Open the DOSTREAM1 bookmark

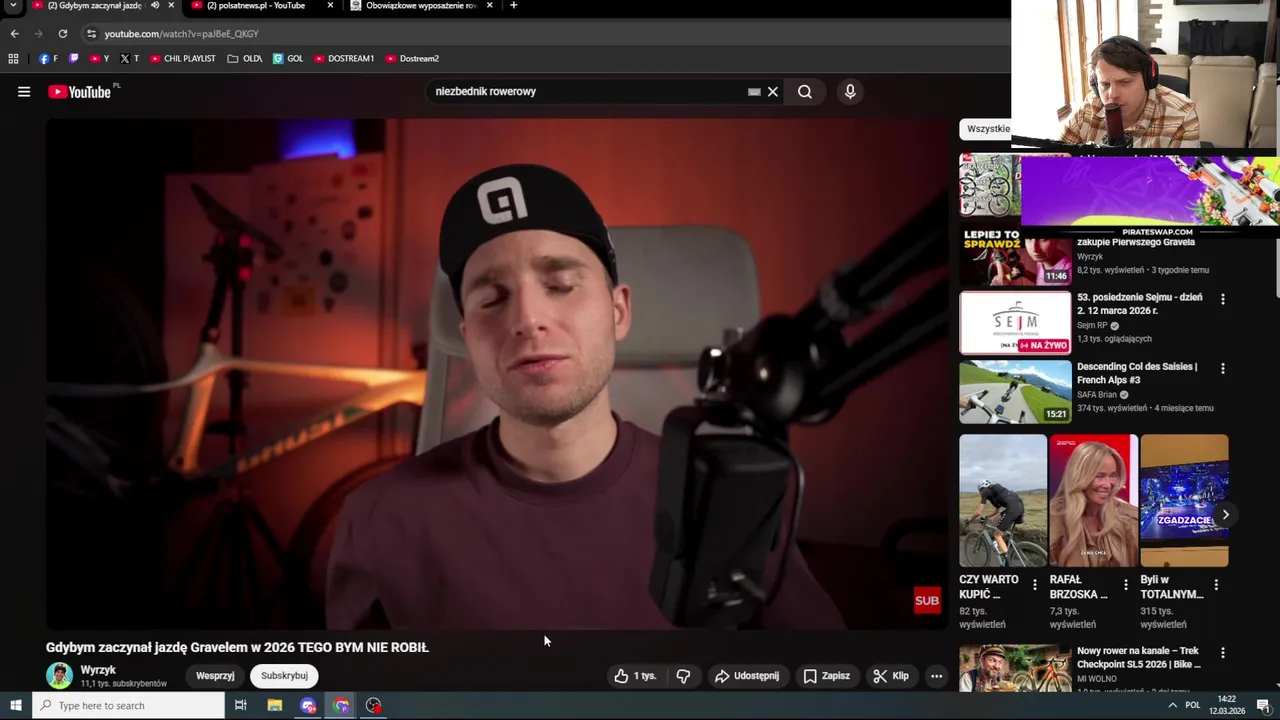coord(344,59)
